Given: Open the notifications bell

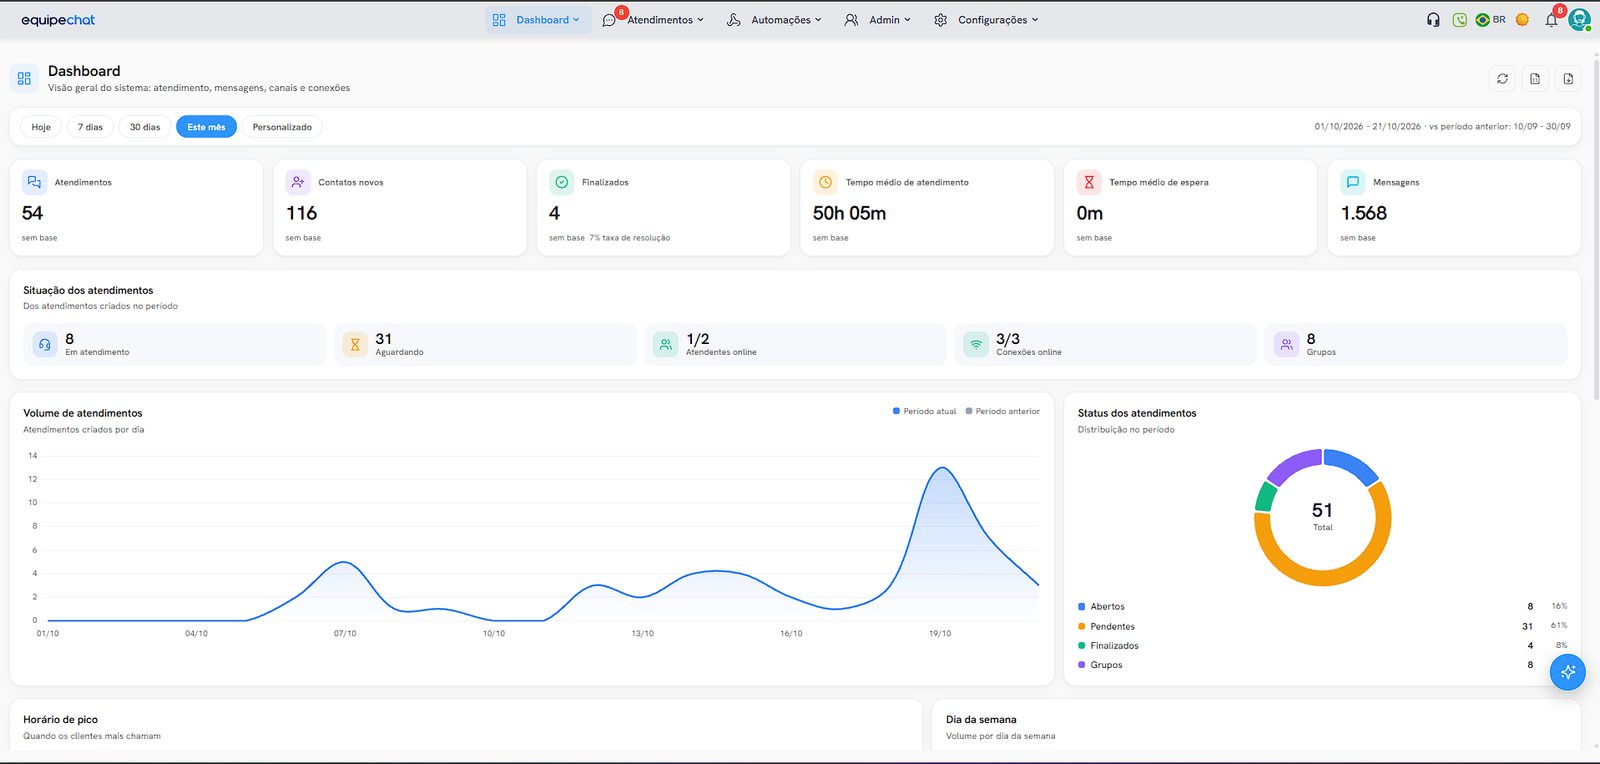Looking at the screenshot, I should click(1551, 20).
